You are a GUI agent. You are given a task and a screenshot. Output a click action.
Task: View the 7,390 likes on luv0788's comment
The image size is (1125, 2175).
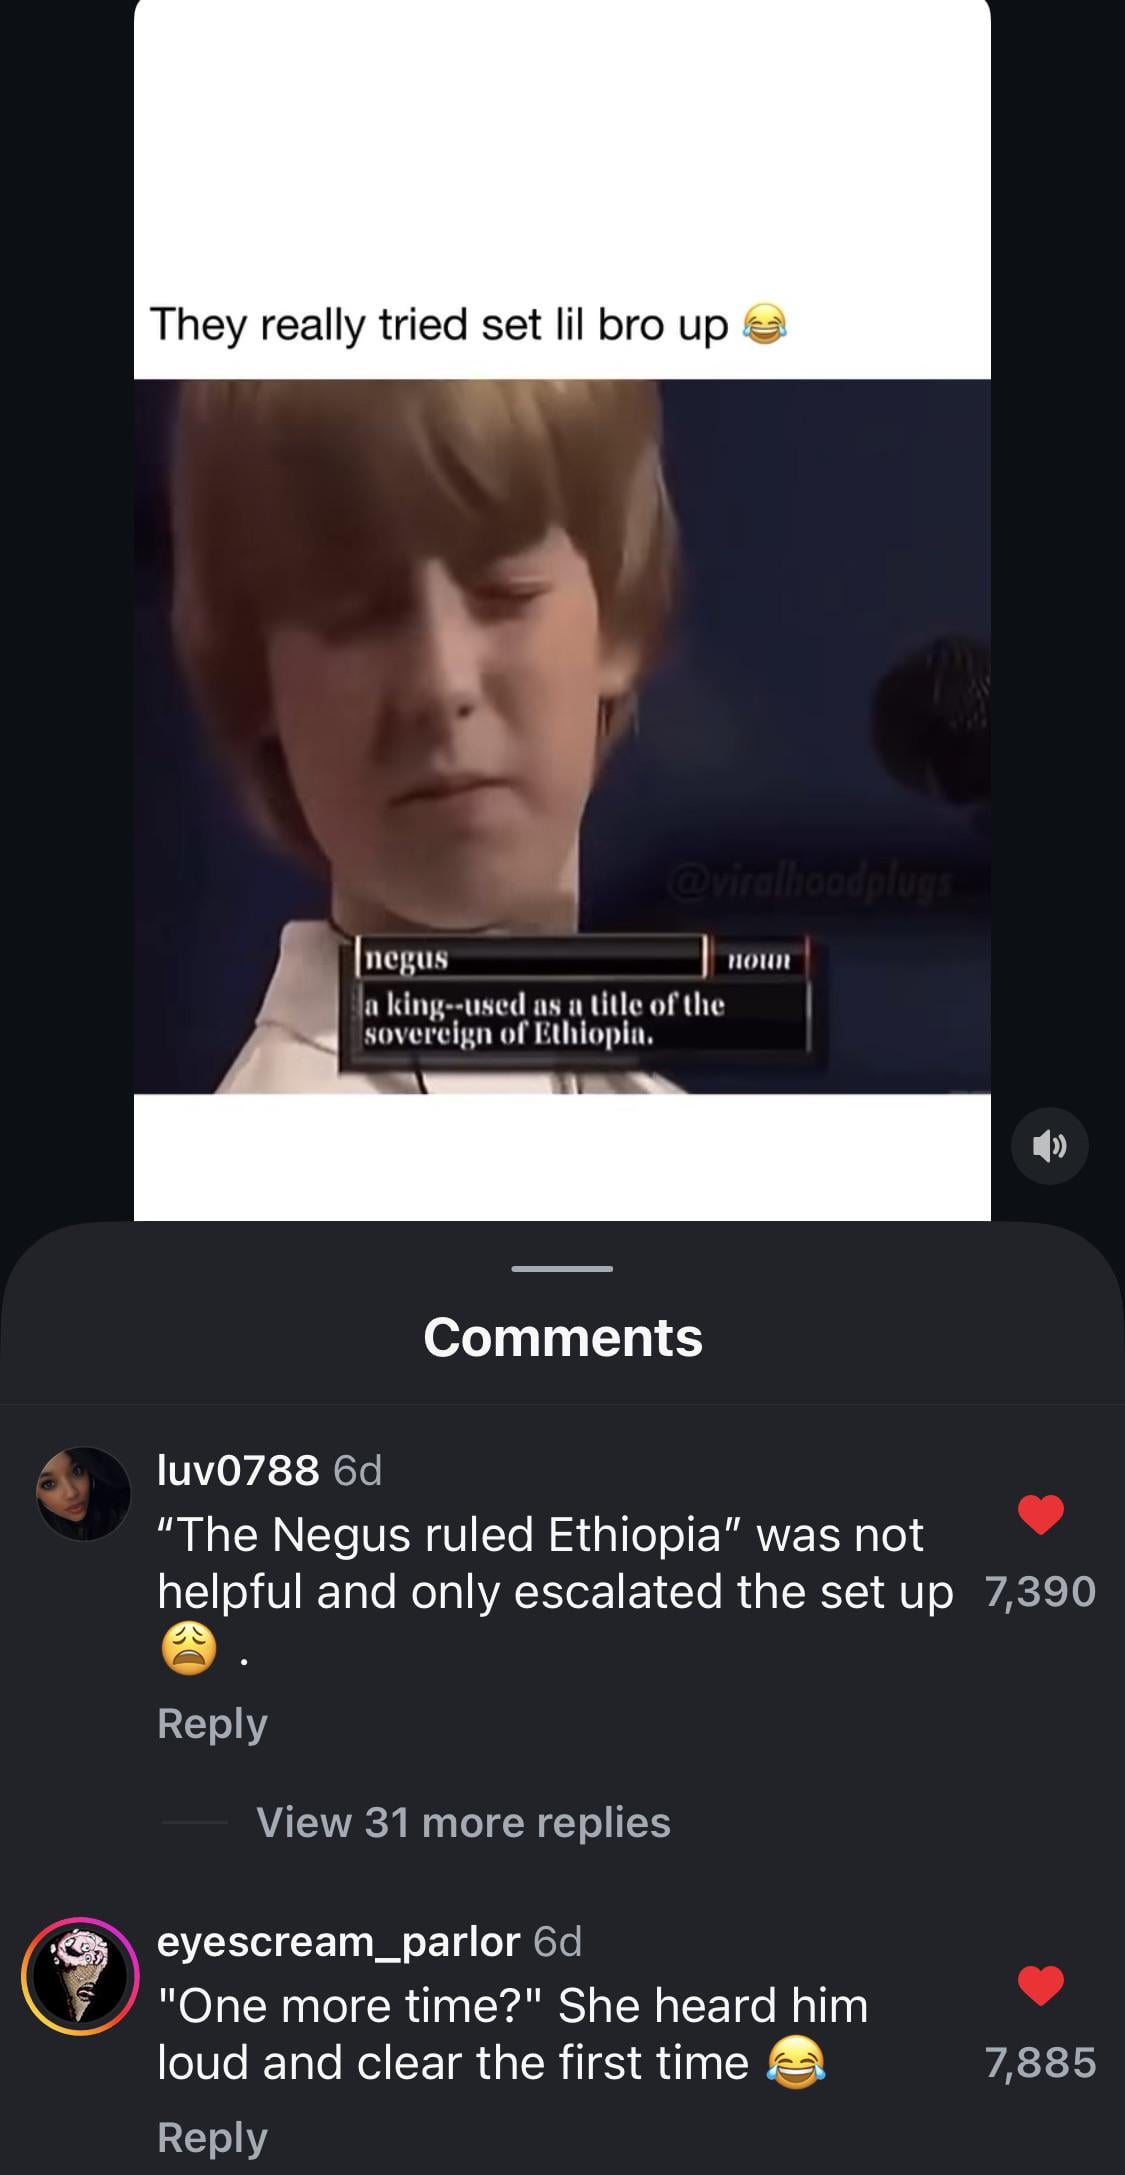(x=1040, y=1592)
